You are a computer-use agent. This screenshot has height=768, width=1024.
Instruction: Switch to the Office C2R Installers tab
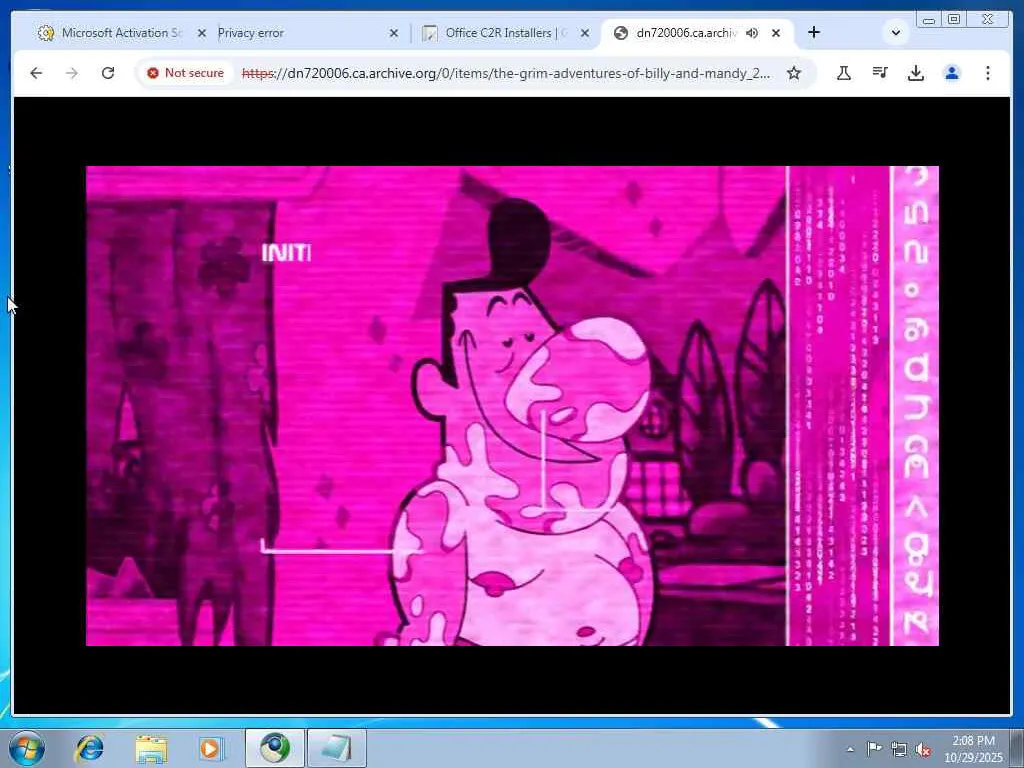point(506,33)
